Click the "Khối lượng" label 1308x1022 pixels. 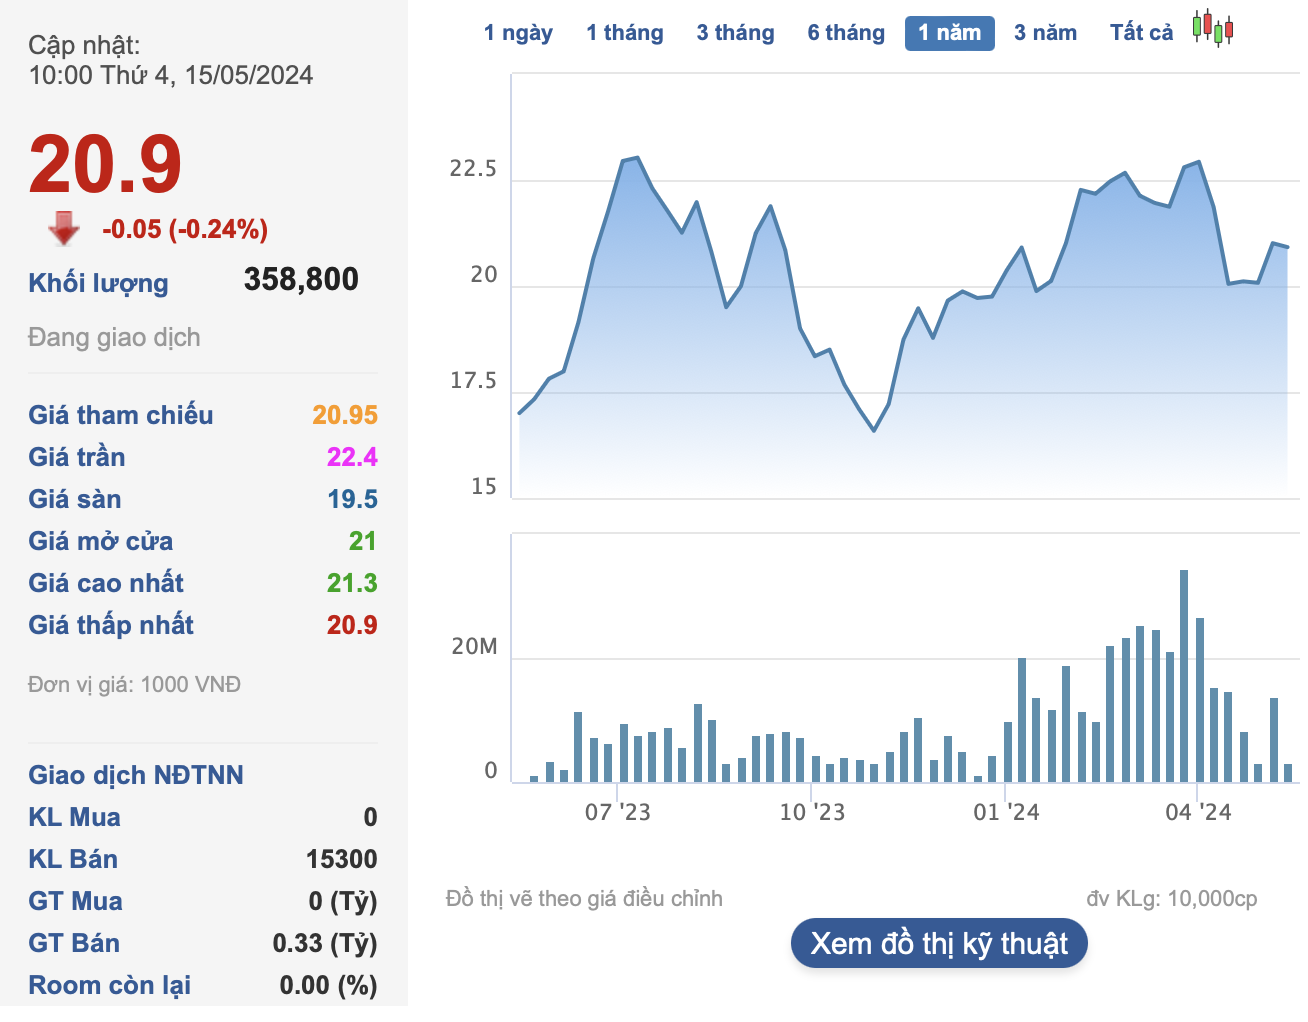point(98,283)
